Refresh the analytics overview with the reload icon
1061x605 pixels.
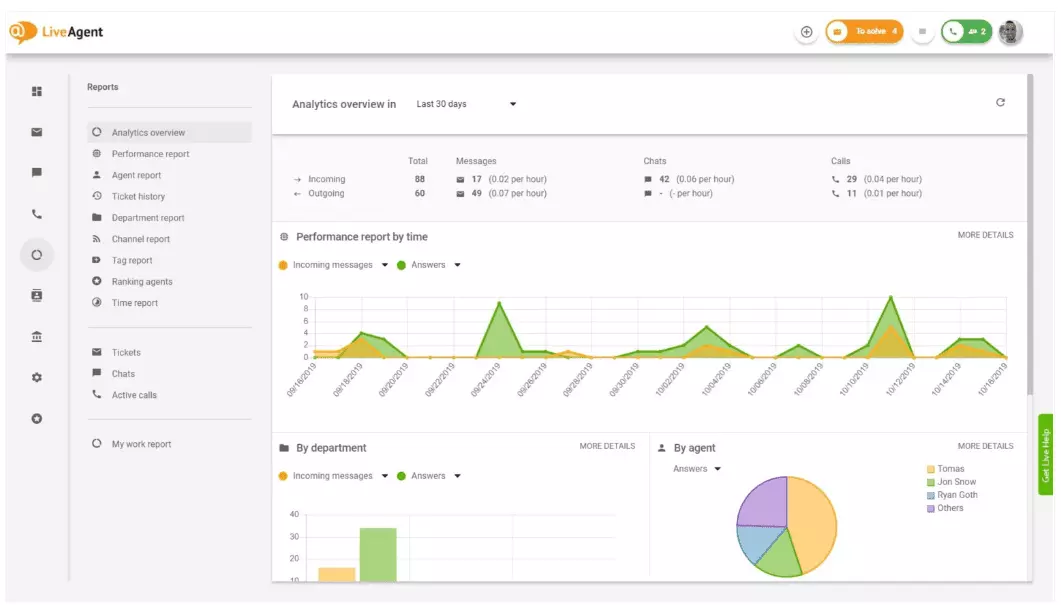pyautogui.click(x=1000, y=103)
